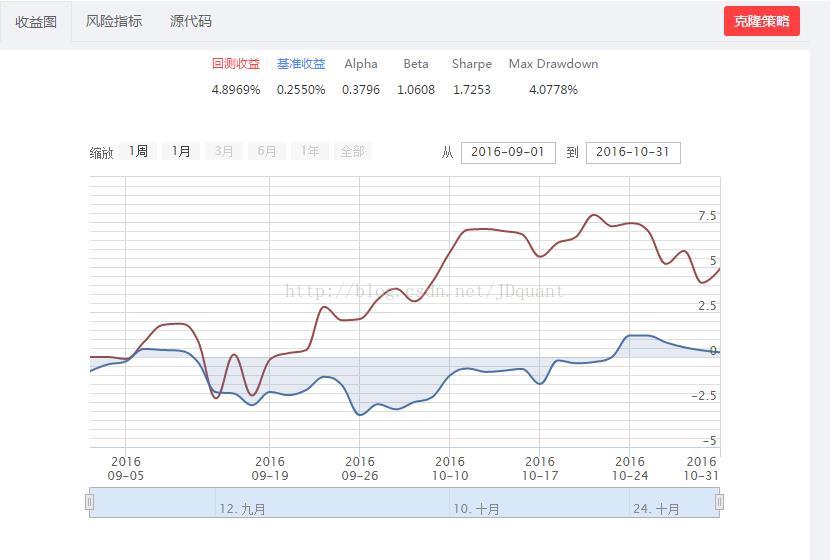Click the x-axis label 2016 09-19
830x560 pixels.
pos(270,468)
